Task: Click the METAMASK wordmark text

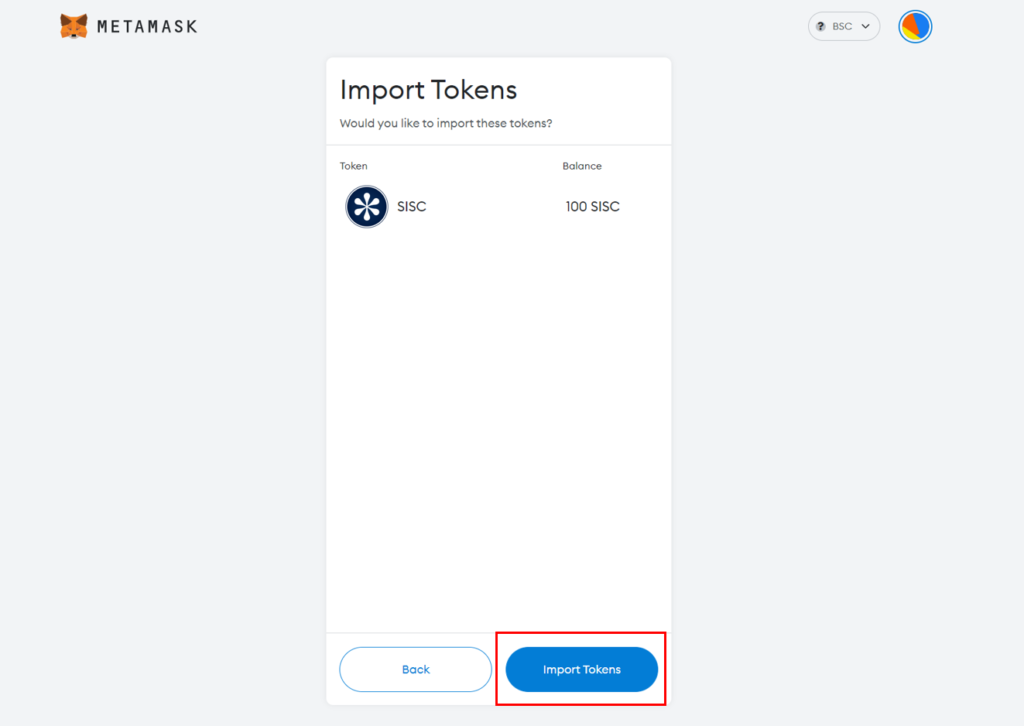Action: click(147, 27)
